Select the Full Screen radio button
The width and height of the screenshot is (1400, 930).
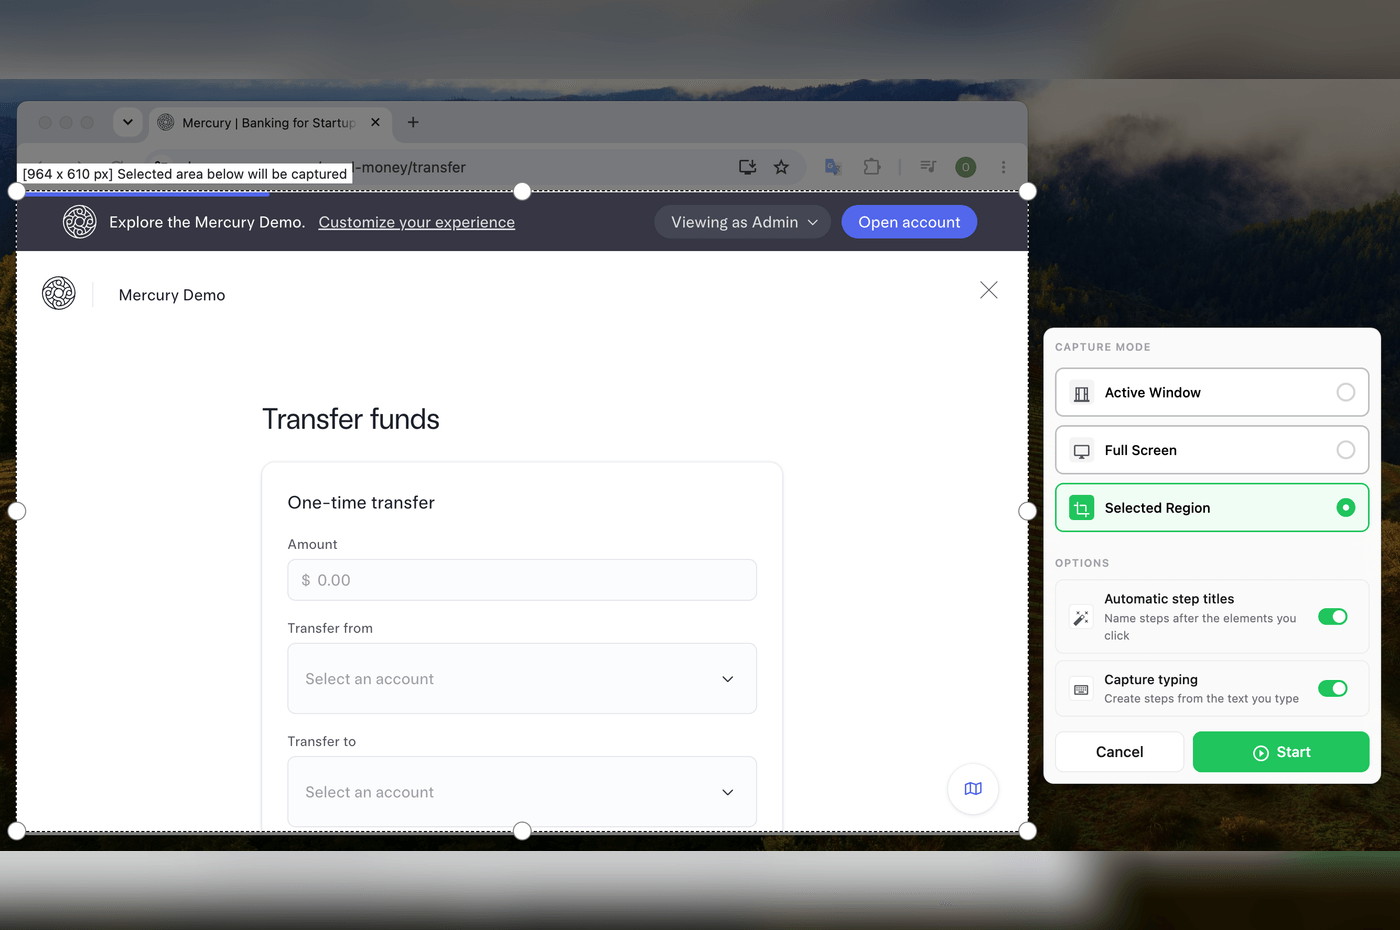[x=1346, y=450]
